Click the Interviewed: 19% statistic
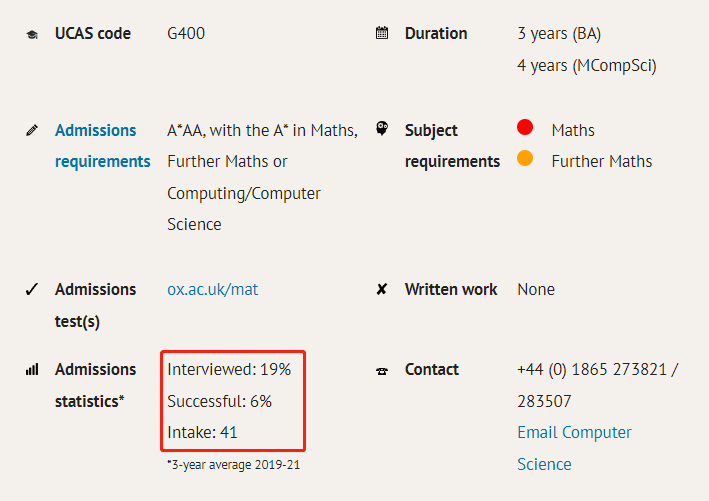This screenshot has height=501, width=709. [x=229, y=369]
